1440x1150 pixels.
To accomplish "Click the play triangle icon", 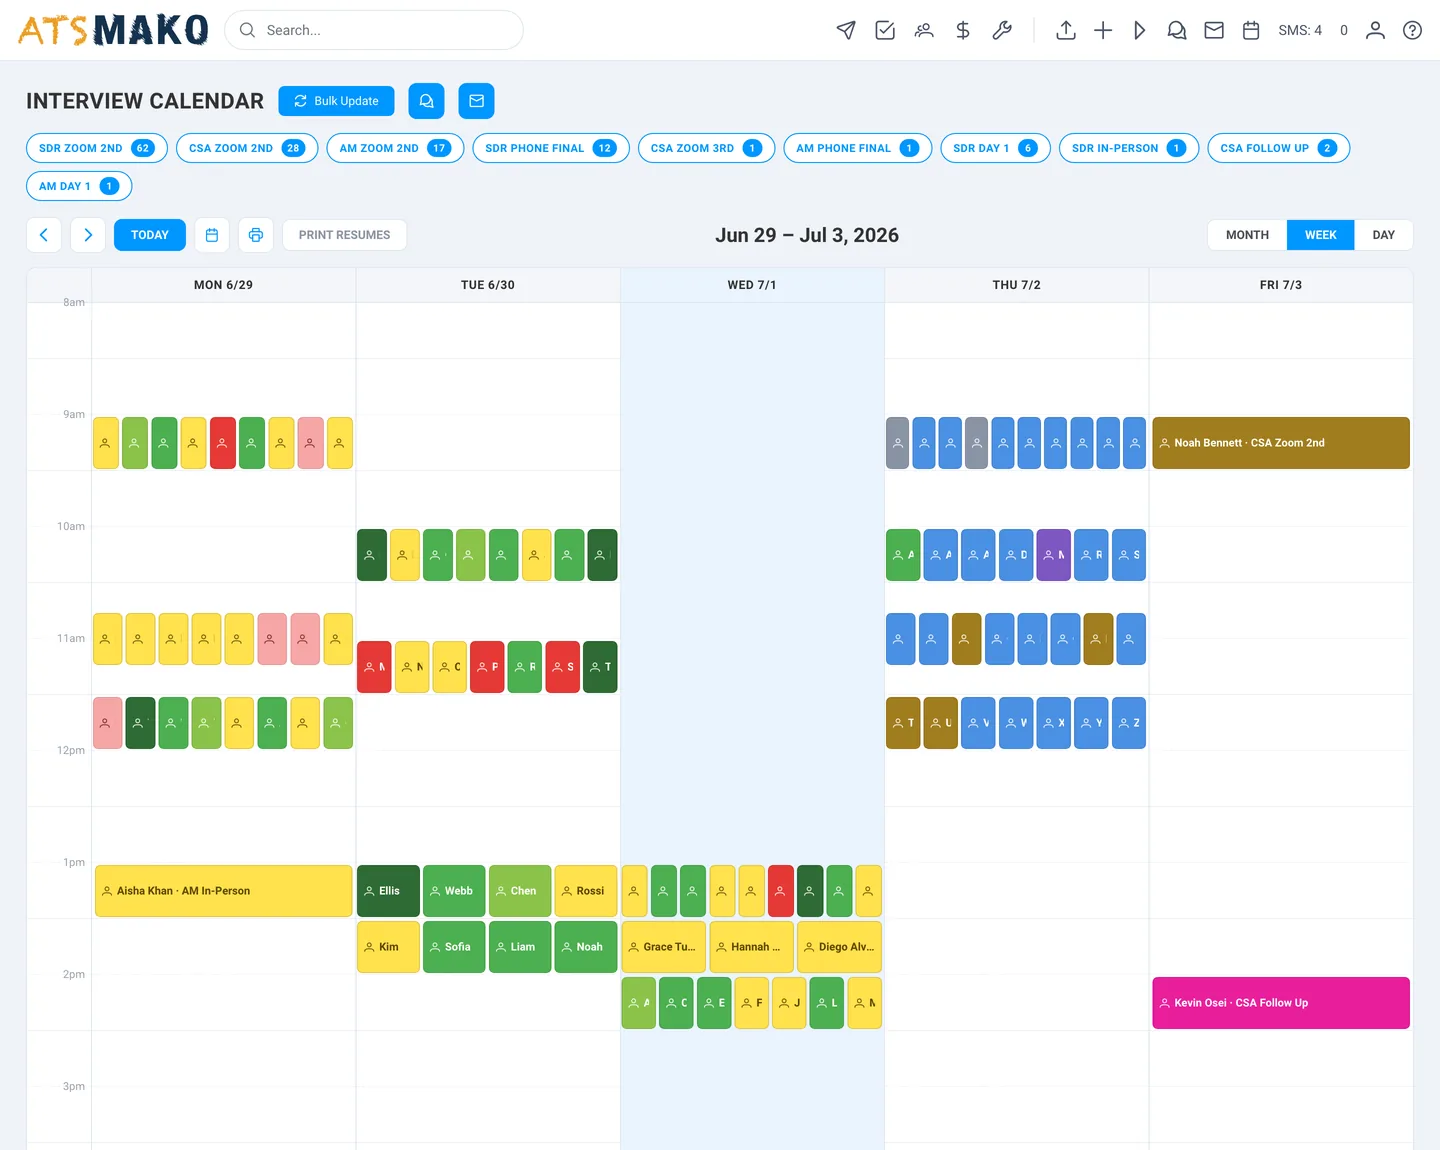I will 1140,30.
